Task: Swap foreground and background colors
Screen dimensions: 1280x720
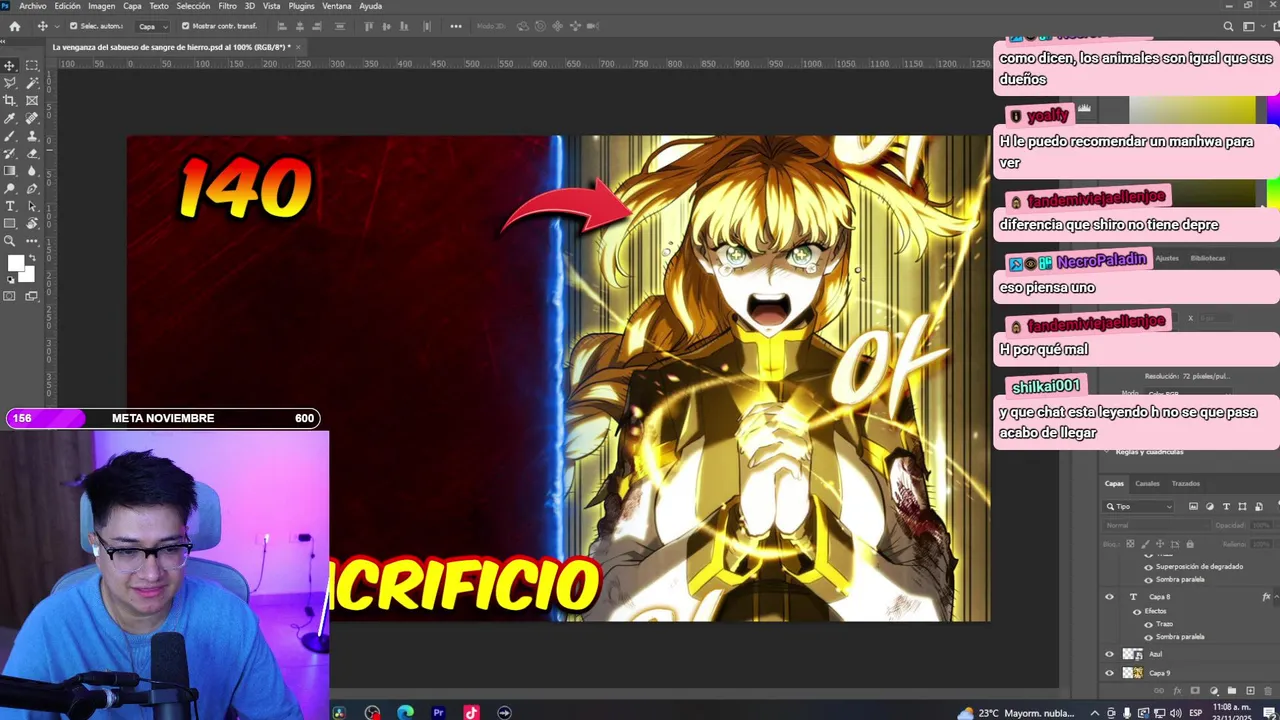Action: [x=31, y=259]
